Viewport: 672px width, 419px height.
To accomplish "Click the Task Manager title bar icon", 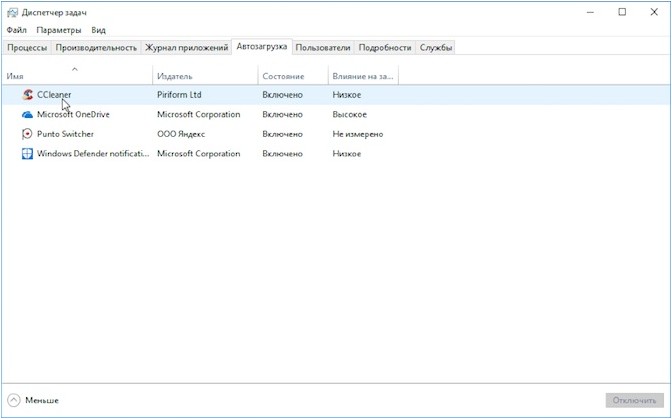I will (x=12, y=12).
